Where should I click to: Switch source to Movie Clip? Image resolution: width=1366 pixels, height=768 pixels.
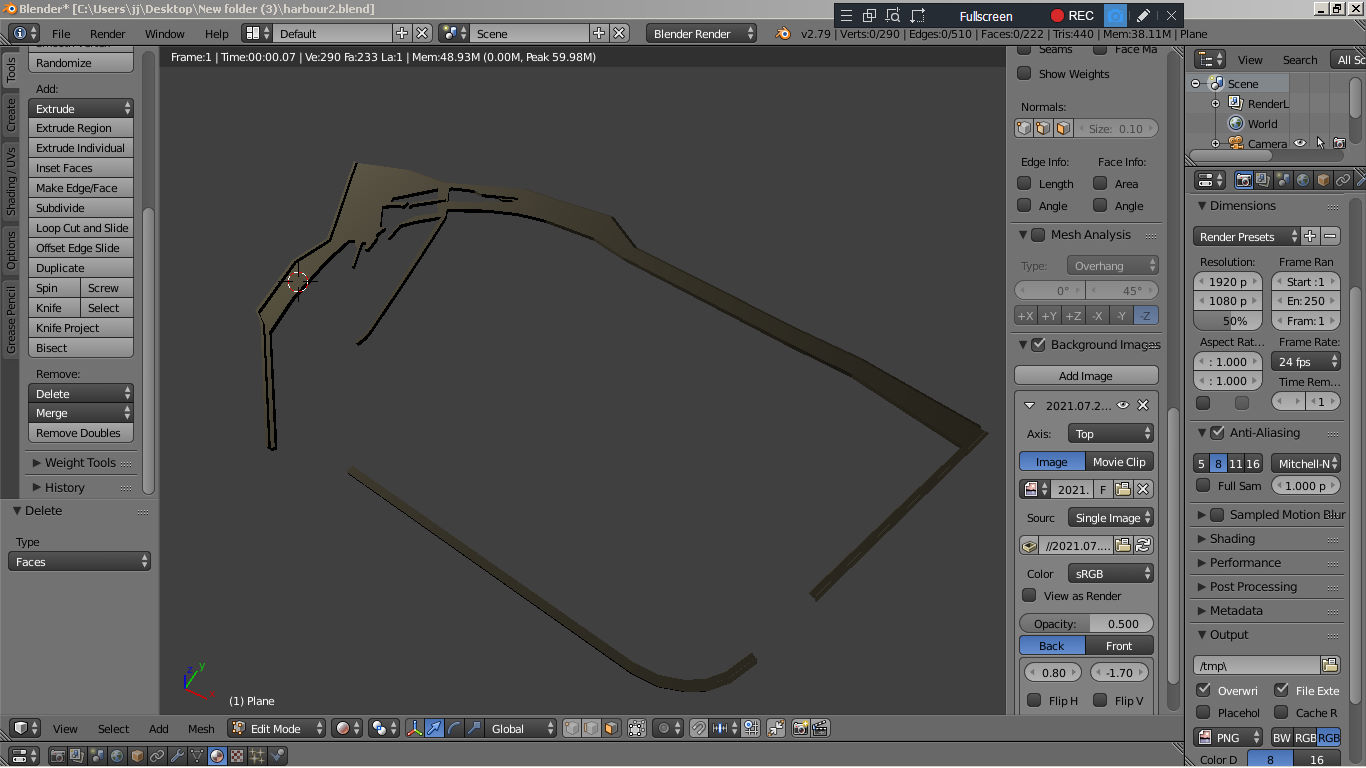click(1119, 461)
